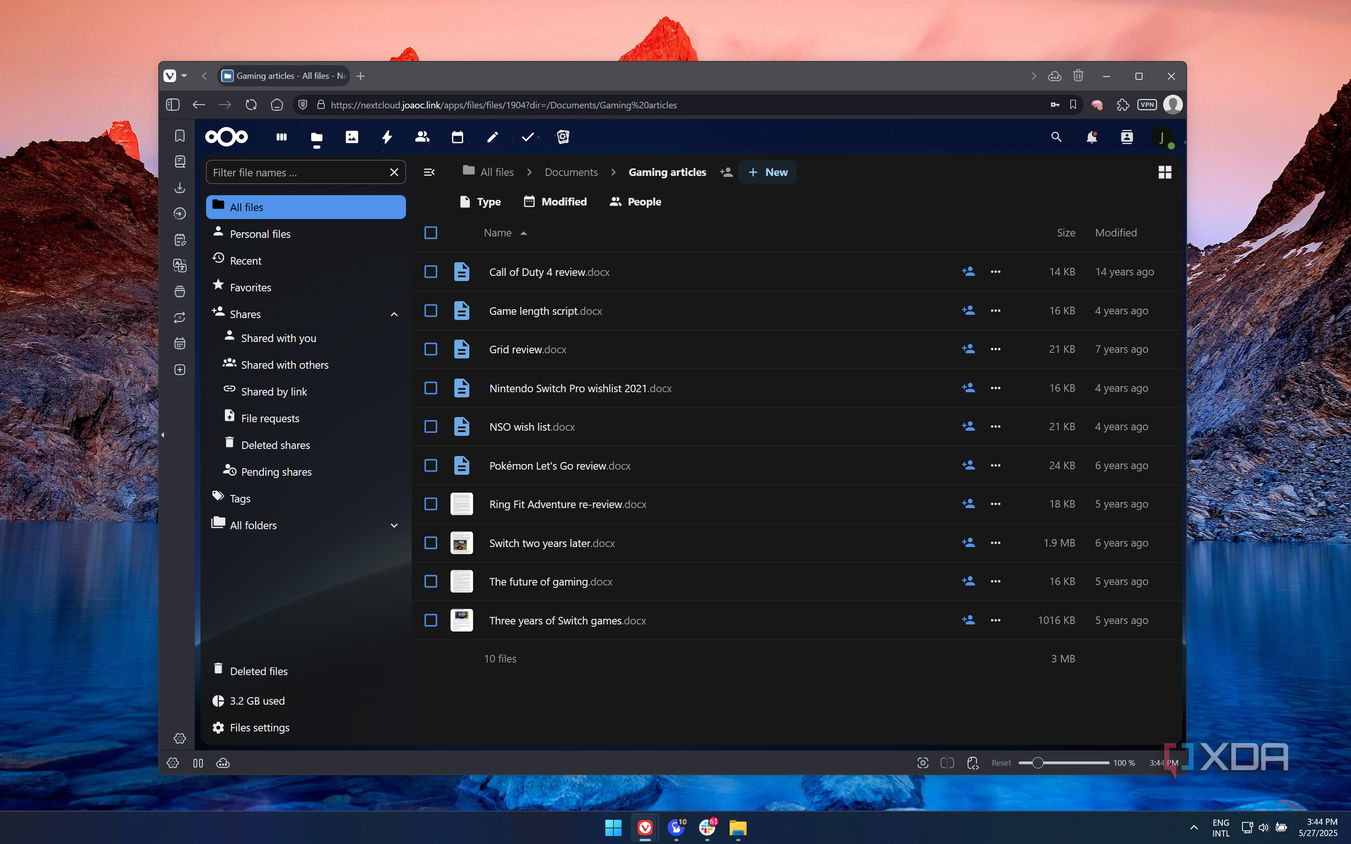Check Grid review.docx checkbox
Image resolution: width=1351 pixels, height=844 pixels.
pos(431,349)
